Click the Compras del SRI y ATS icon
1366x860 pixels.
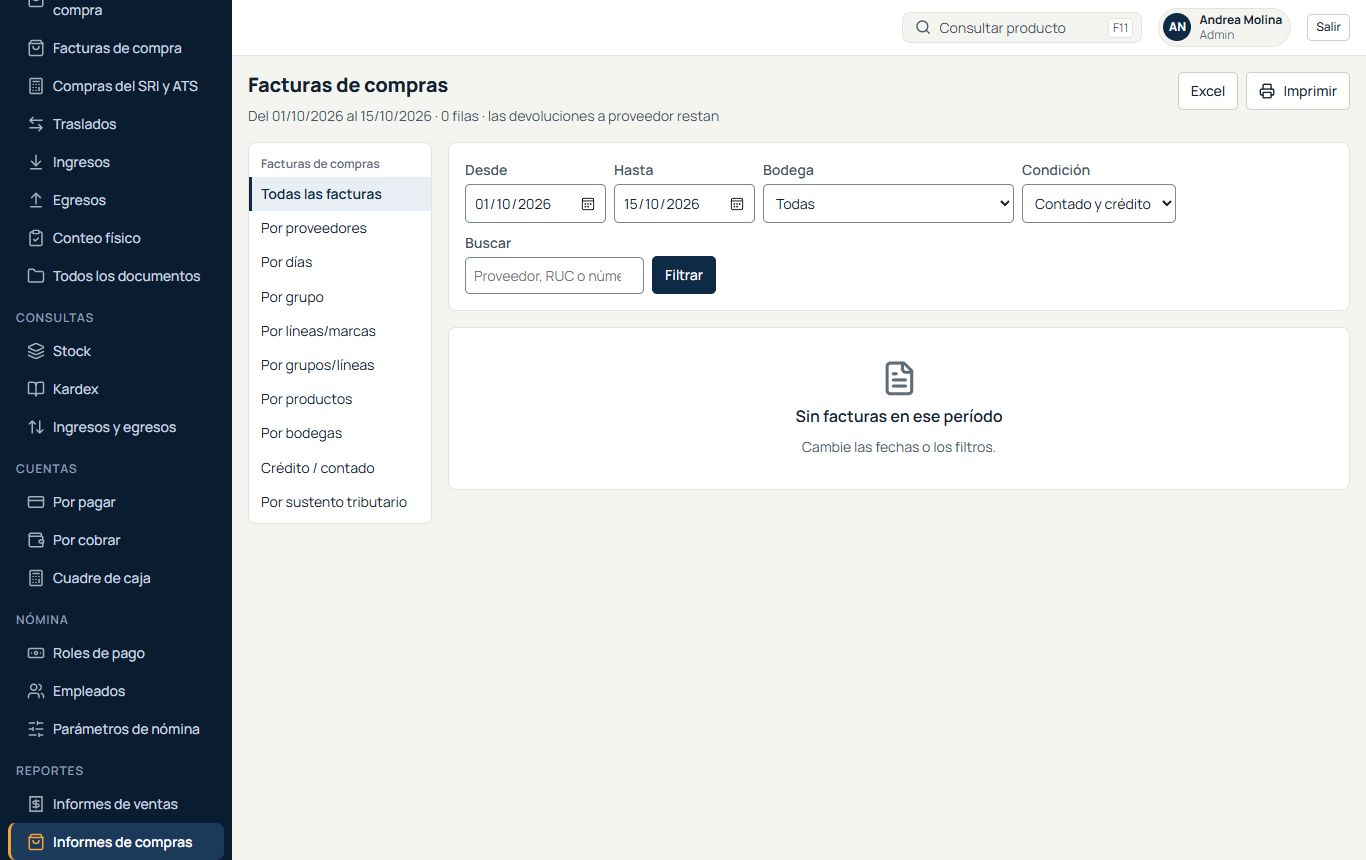[x=36, y=86]
